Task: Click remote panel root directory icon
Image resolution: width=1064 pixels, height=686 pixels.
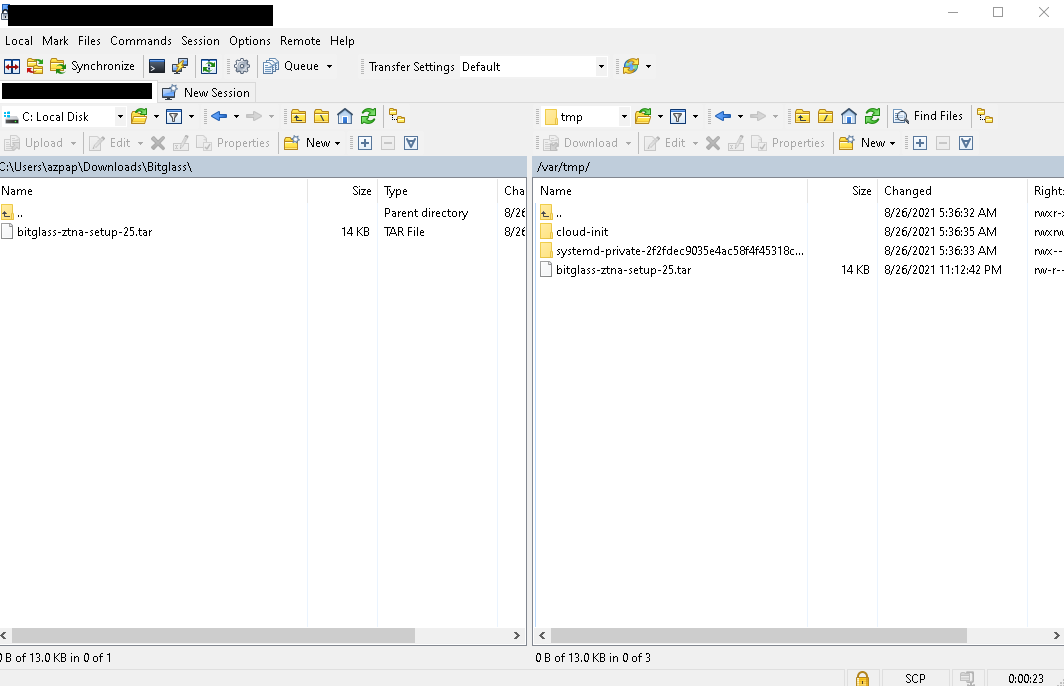Action: (825, 117)
